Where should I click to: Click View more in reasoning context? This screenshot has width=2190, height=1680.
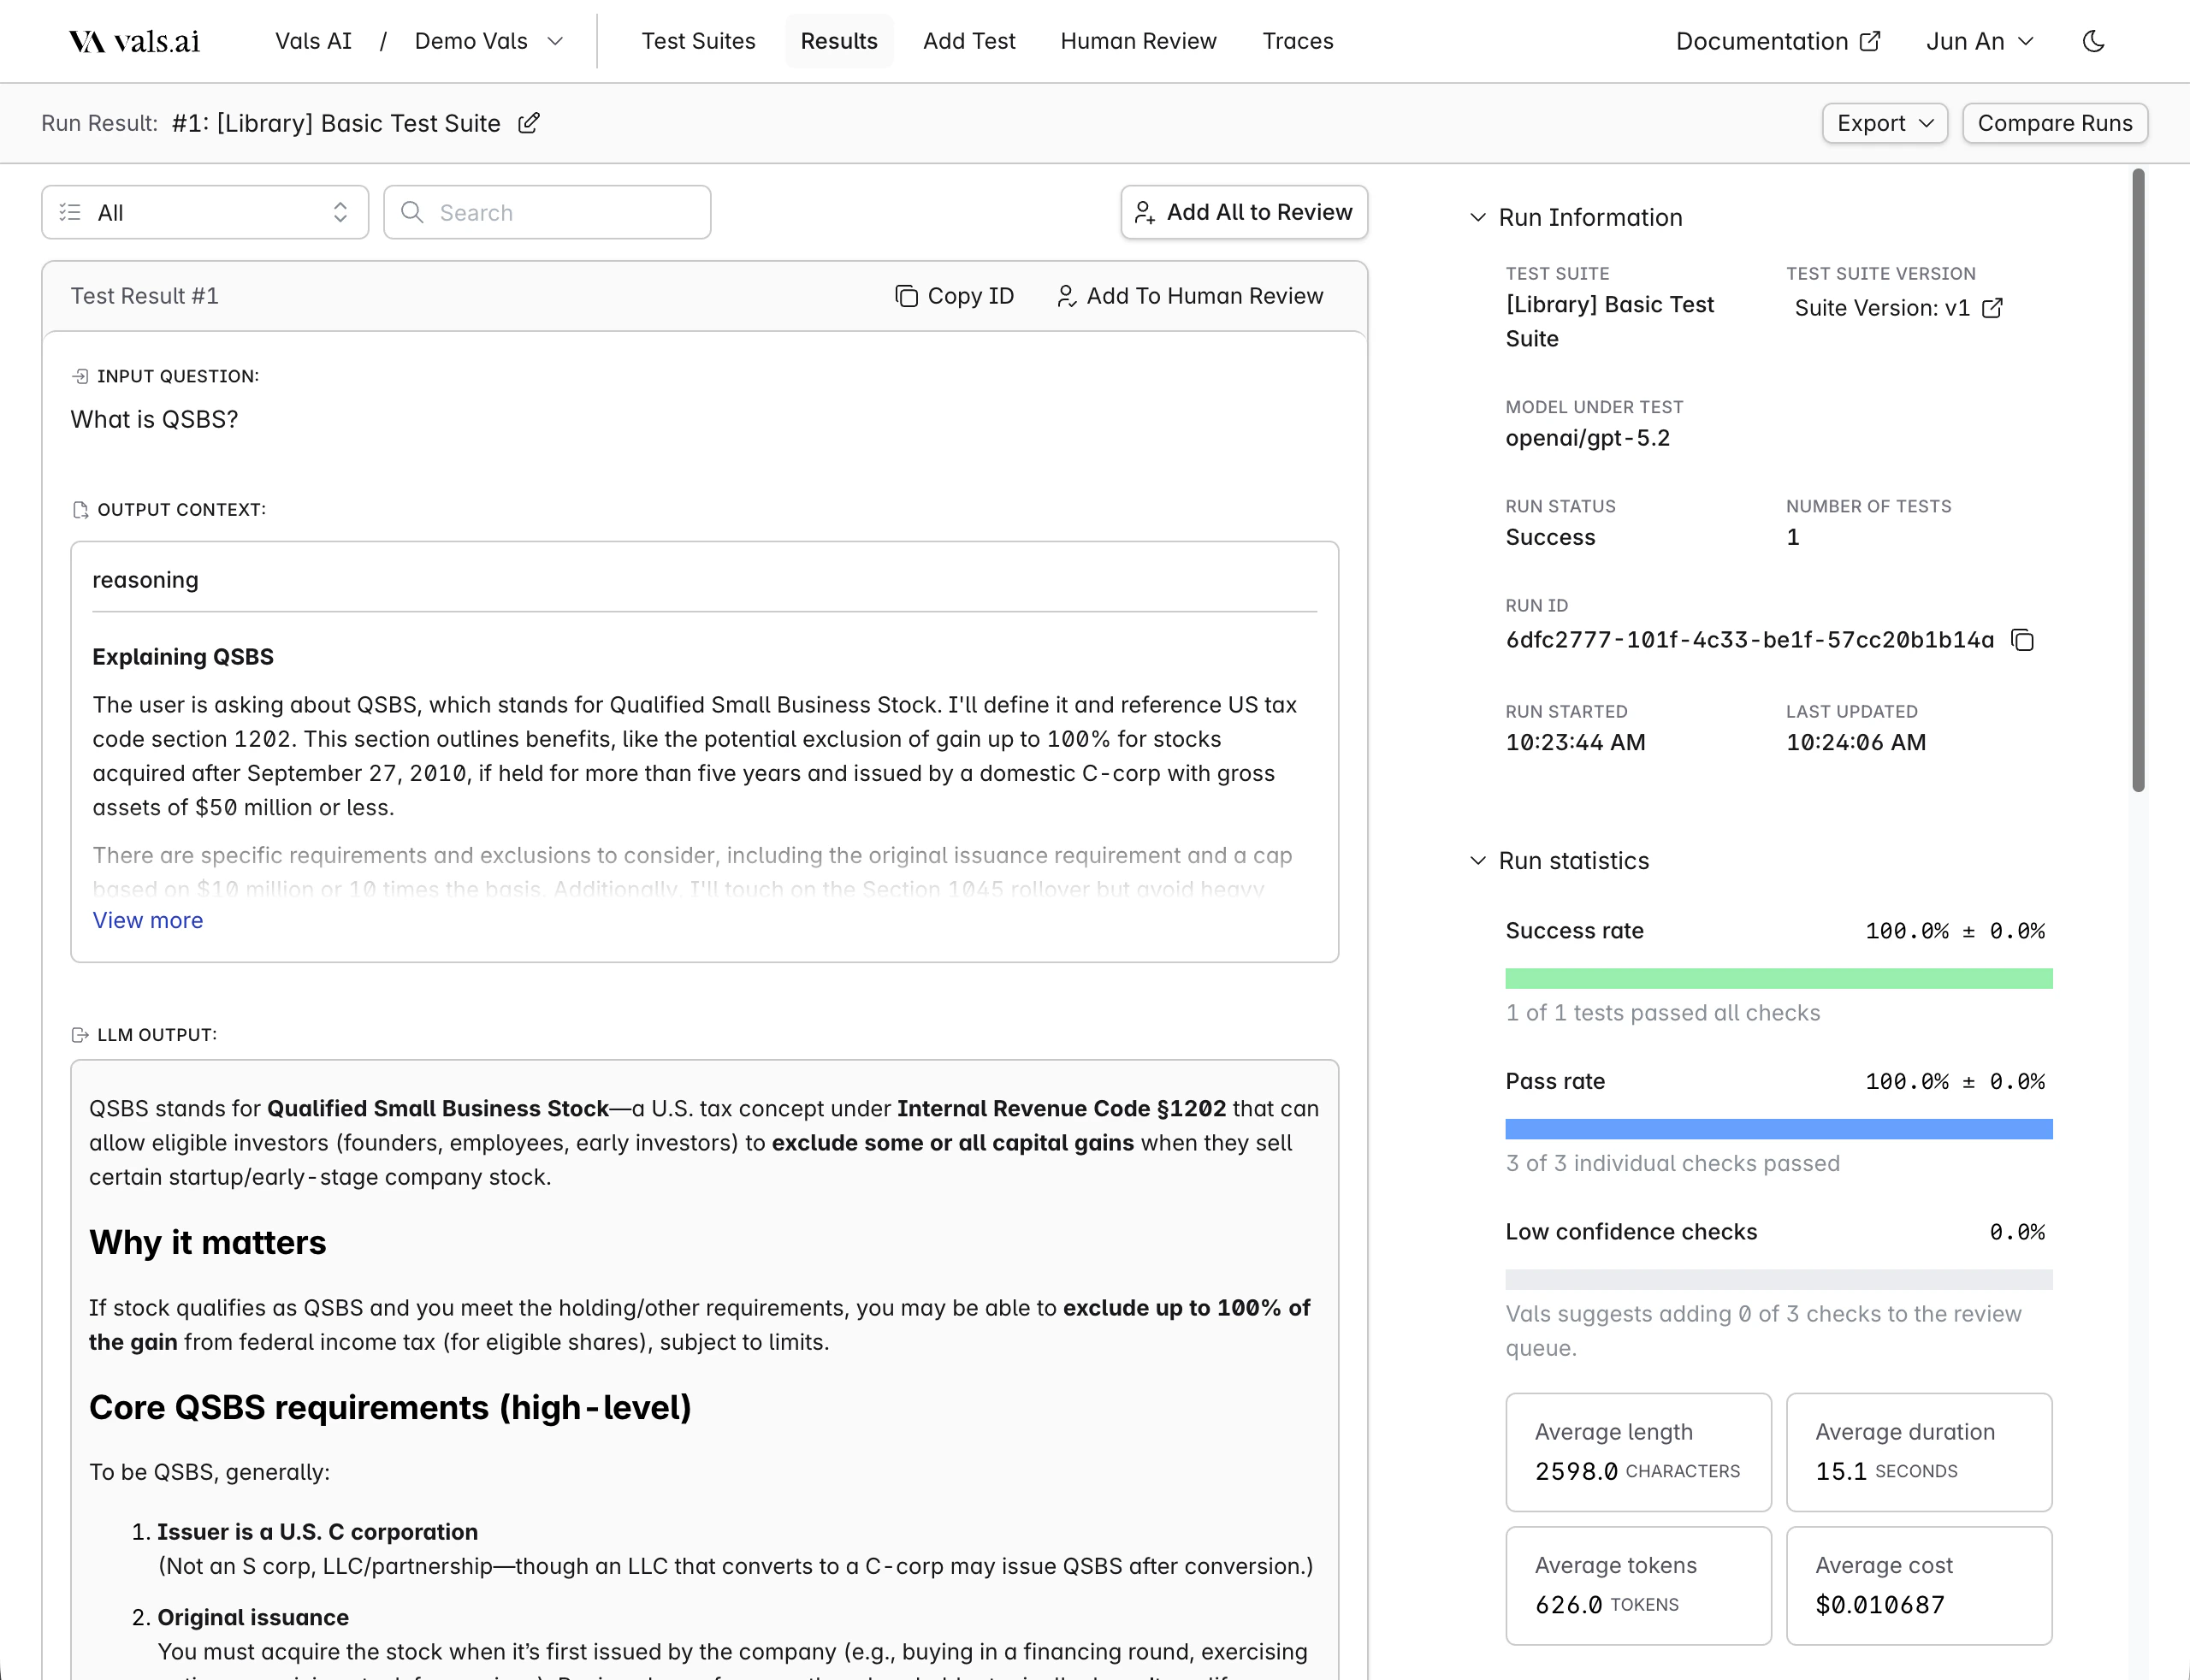click(148, 920)
